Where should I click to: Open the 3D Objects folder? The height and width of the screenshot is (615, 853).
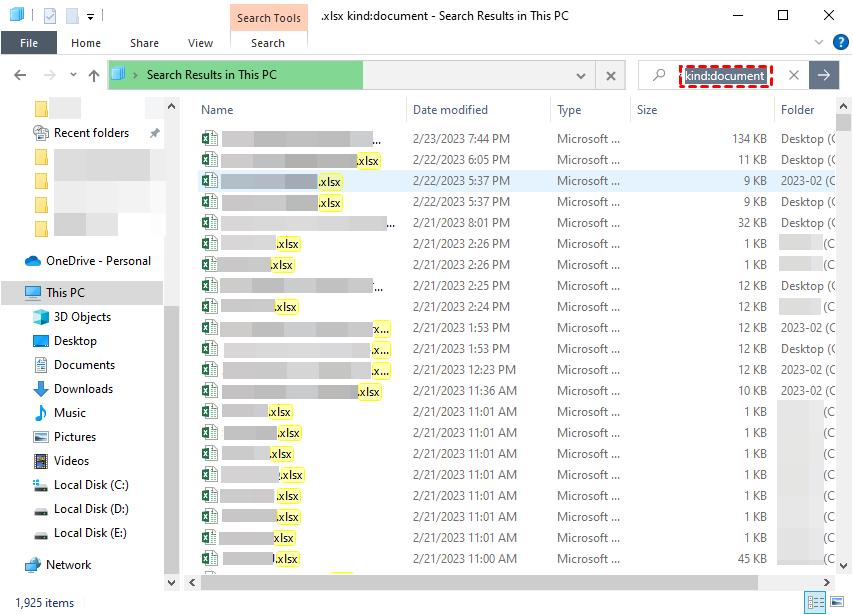tap(82, 317)
